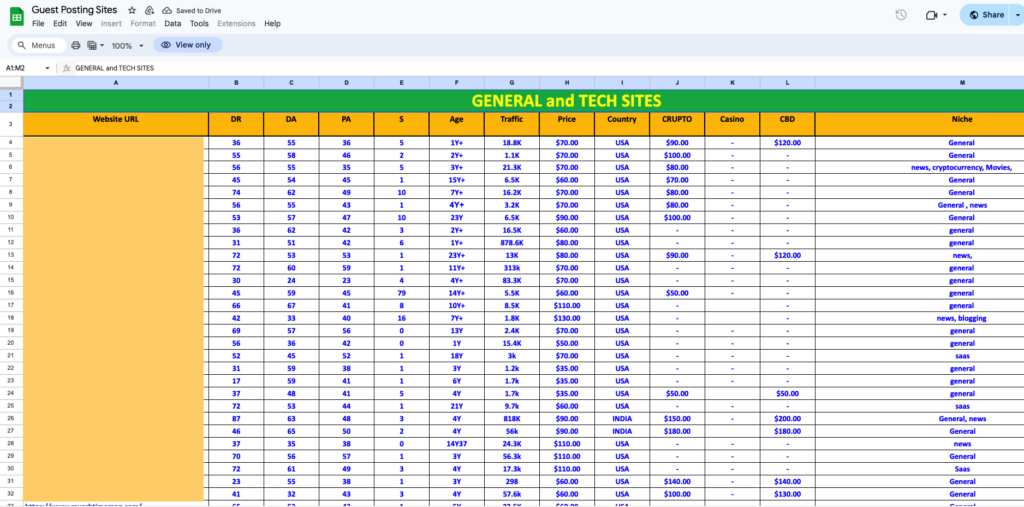Viewport: 1024px width, 507px height.
Task: Open the Help menu
Action: tap(272, 23)
